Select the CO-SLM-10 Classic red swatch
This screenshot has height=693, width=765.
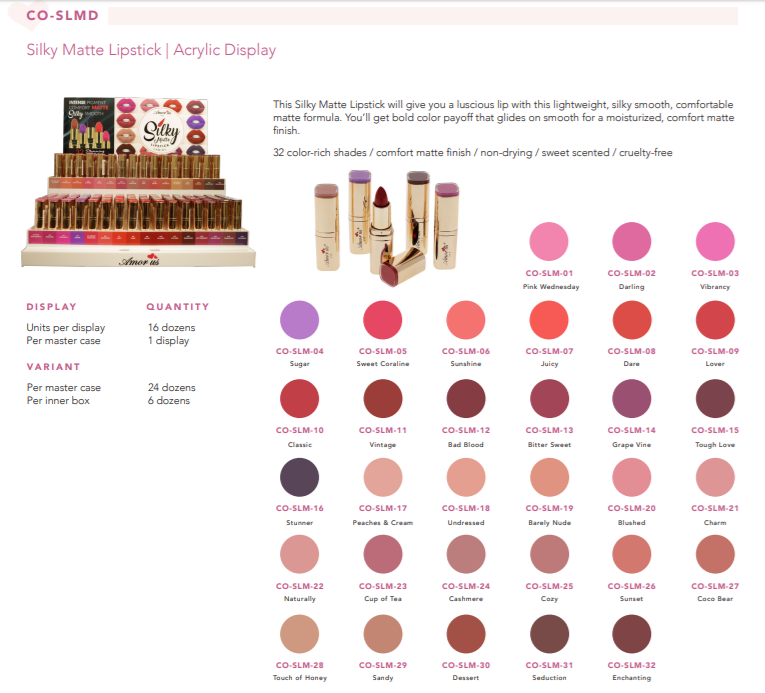point(300,399)
